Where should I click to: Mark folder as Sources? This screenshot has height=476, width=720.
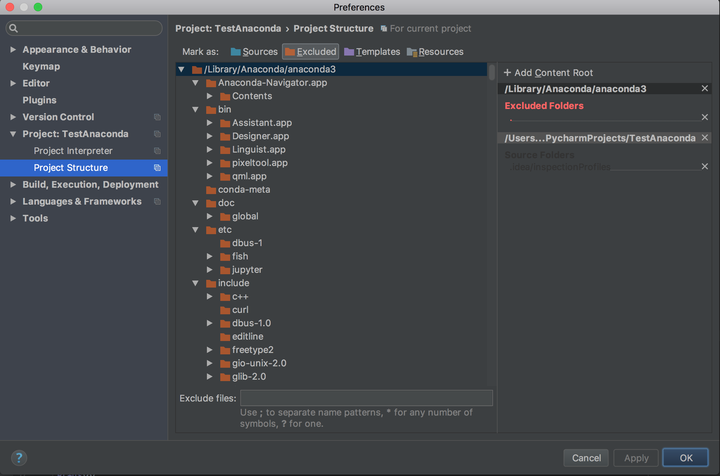(x=254, y=52)
